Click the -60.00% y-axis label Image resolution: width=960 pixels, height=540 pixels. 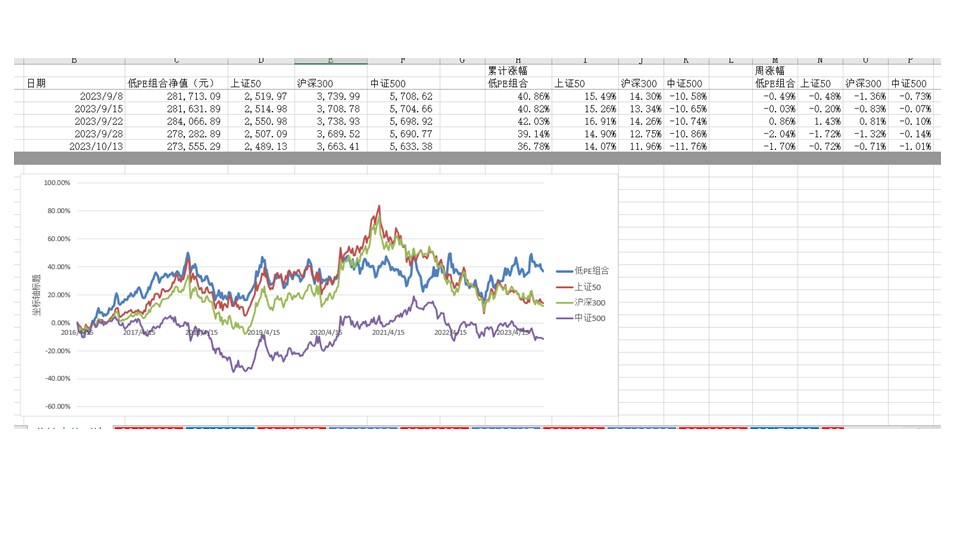(x=57, y=407)
